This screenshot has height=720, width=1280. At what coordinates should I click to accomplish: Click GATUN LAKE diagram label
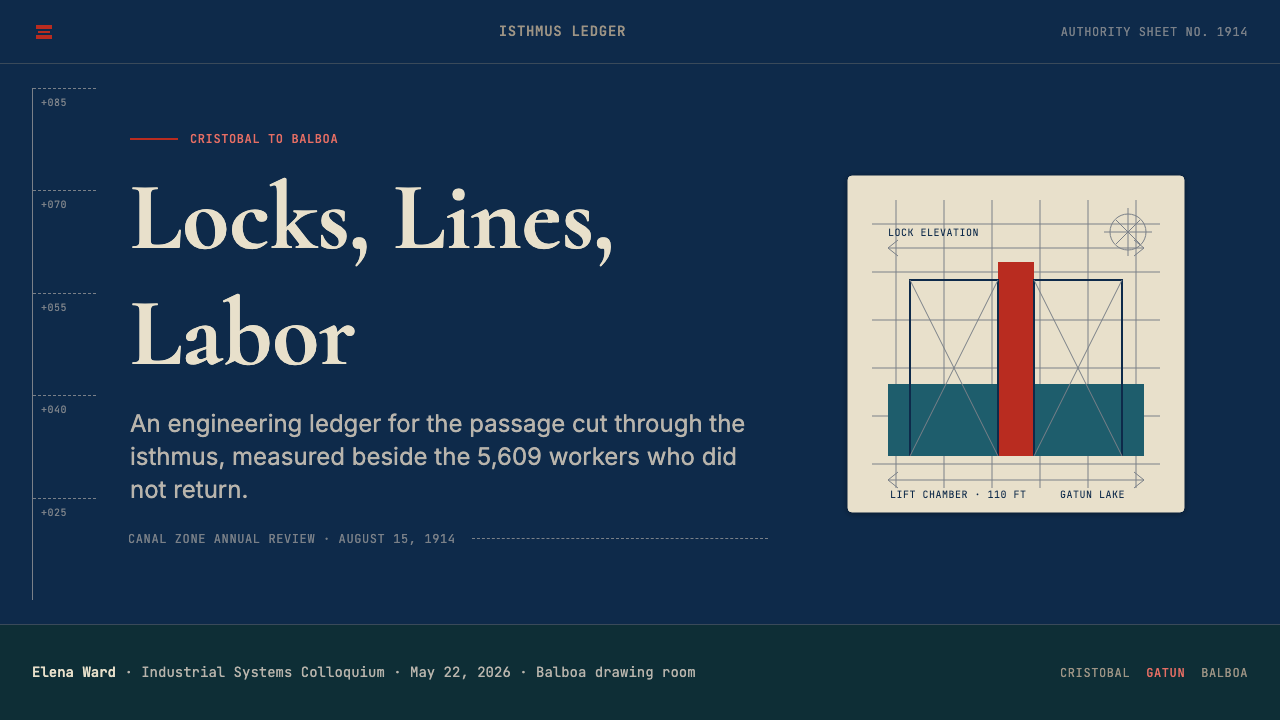[x=1092, y=495]
